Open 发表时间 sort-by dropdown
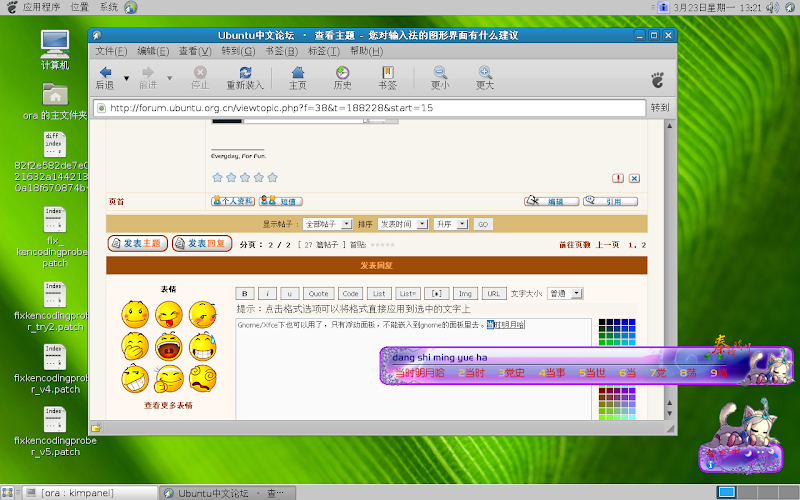 (x=403, y=224)
